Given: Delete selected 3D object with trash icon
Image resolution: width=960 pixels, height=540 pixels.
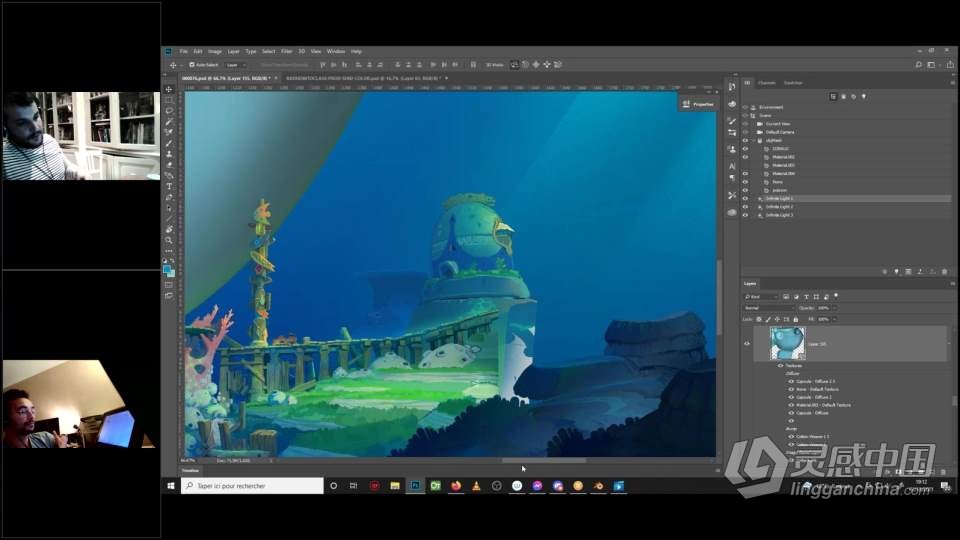Looking at the screenshot, I should [x=944, y=271].
